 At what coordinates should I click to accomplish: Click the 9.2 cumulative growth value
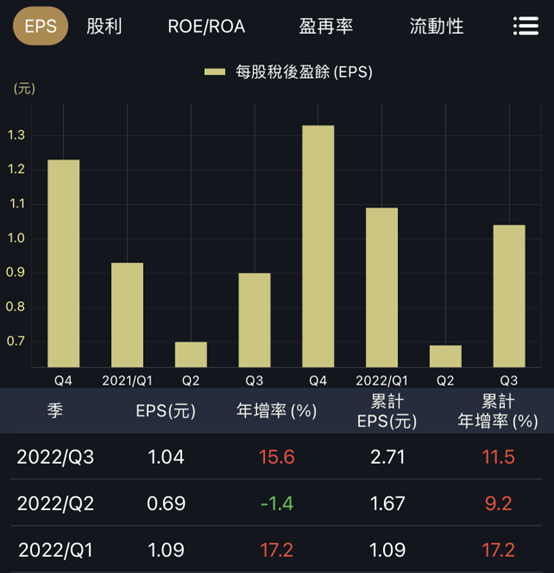[498, 503]
